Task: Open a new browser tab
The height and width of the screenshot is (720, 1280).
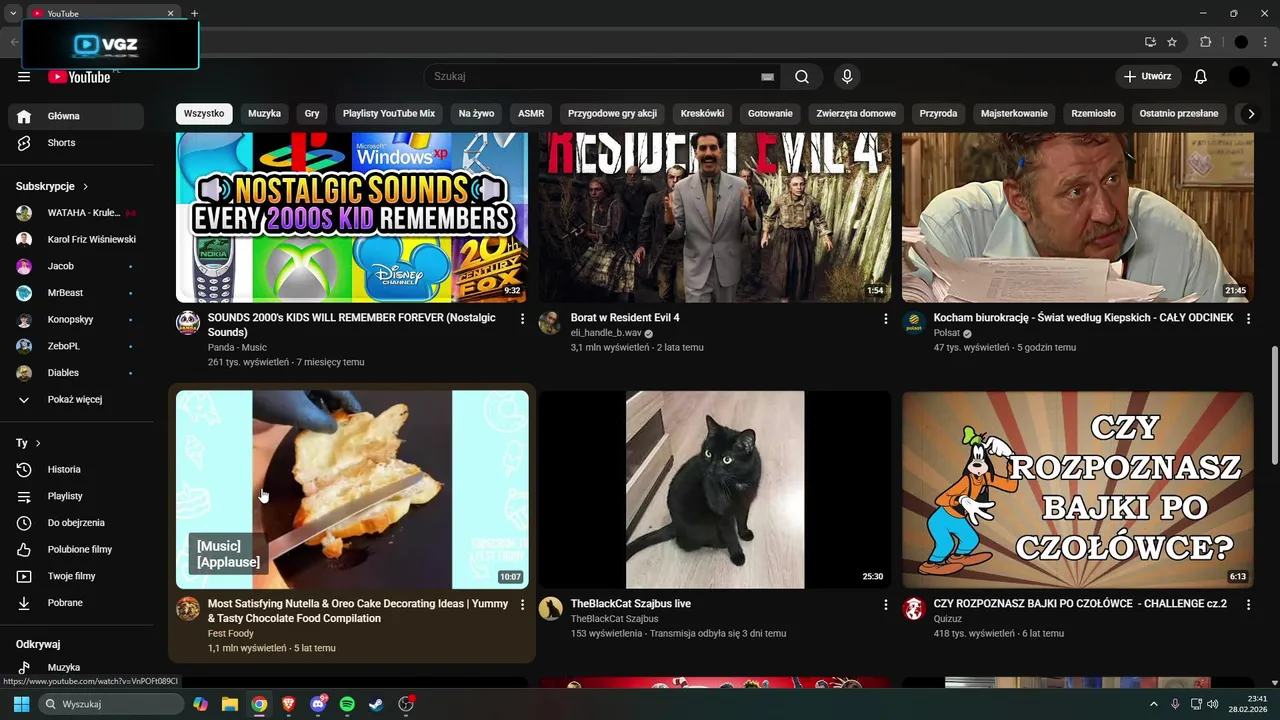Action: point(194,13)
